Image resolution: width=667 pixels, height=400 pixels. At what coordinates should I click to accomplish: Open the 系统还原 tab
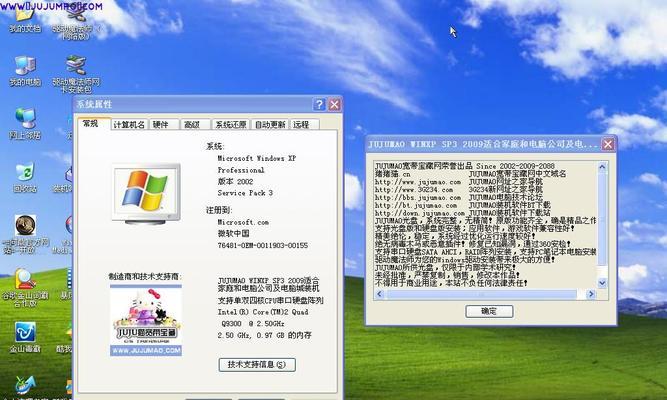point(231,124)
